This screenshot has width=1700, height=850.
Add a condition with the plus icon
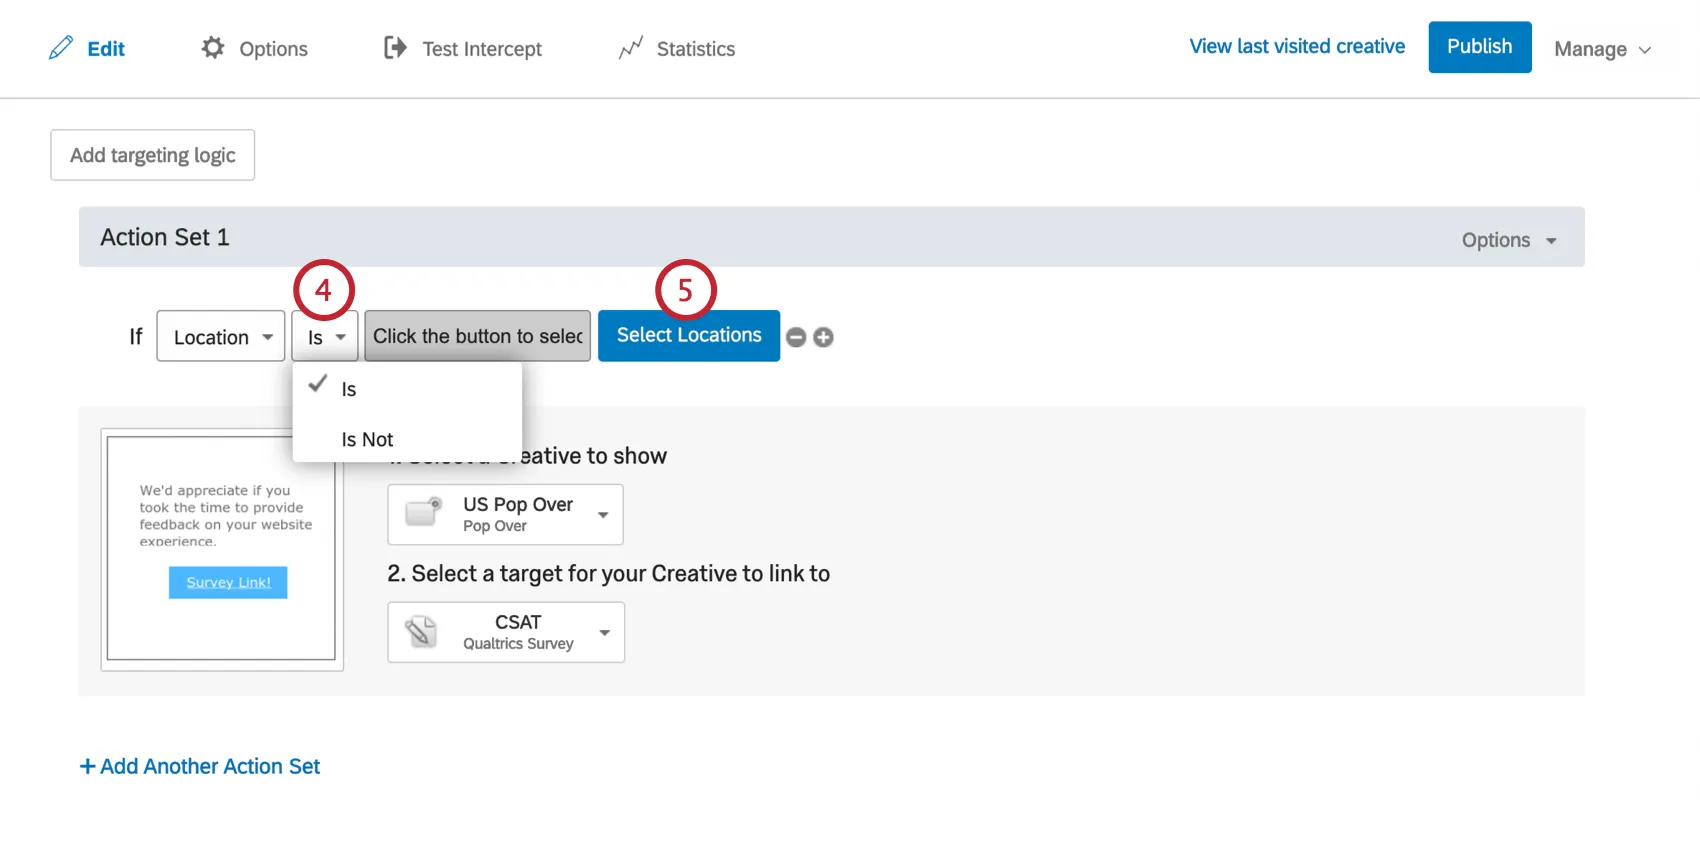tap(823, 337)
